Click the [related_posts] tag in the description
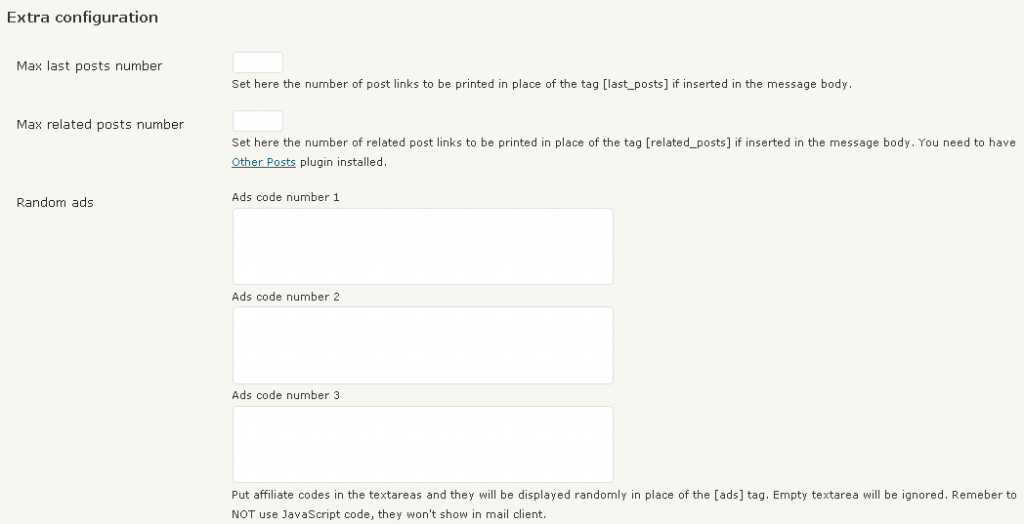The height and width of the screenshot is (524, 1024). tap(688, 143)
